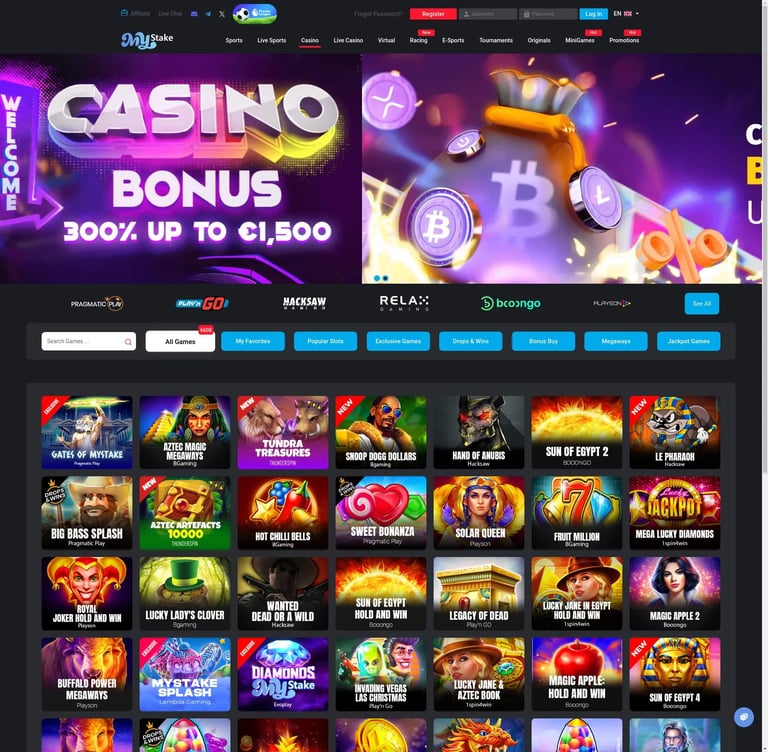Switch to the Live Casino tab
768x752 pixels.
(x=348, y=40)
